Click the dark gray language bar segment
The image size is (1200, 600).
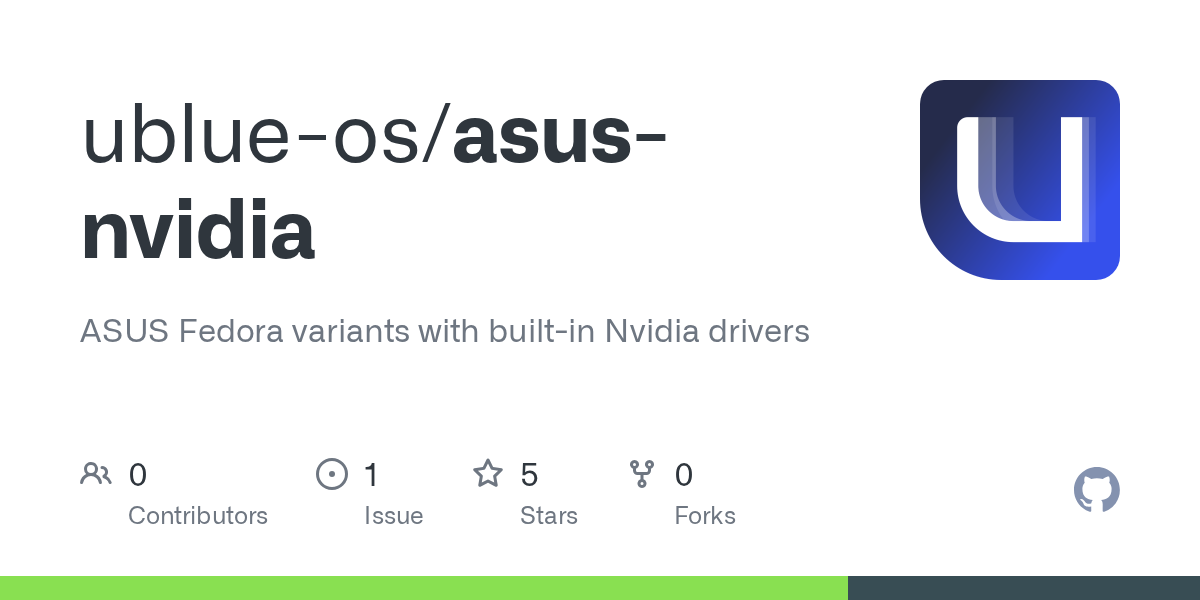coord(1024,588)
